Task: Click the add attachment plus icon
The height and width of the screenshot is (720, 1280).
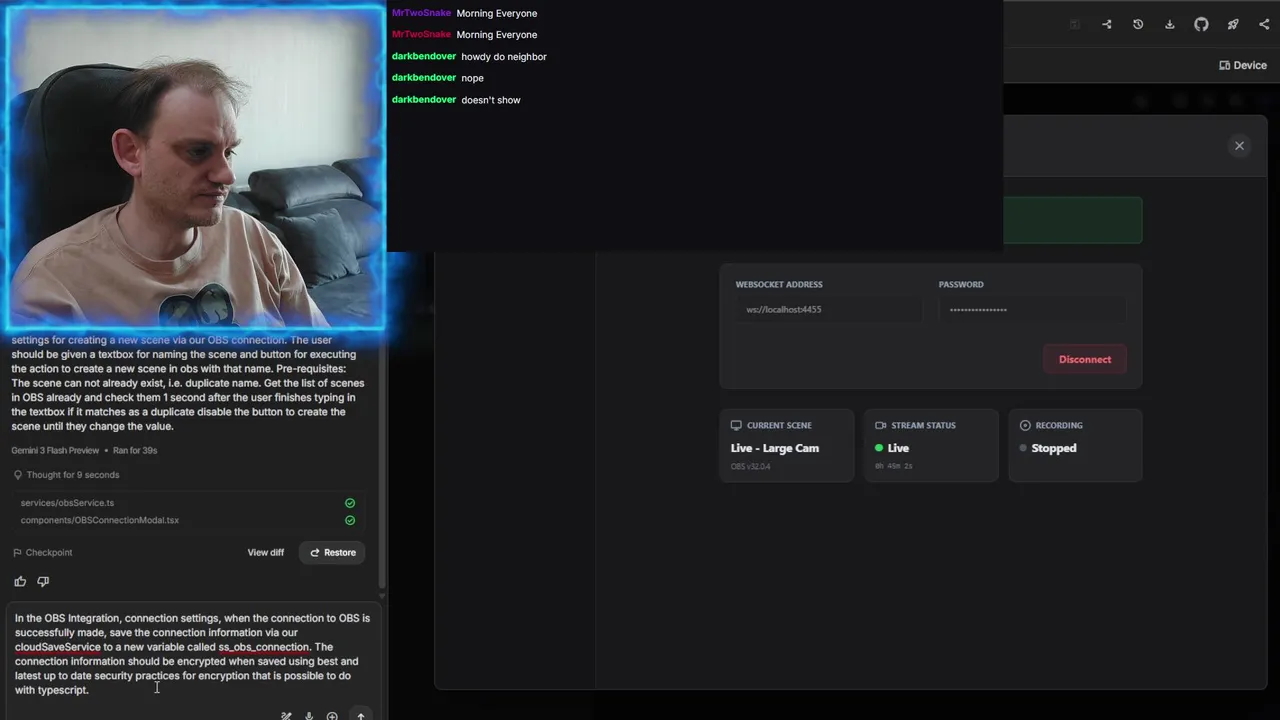Action: click(332, 716)
